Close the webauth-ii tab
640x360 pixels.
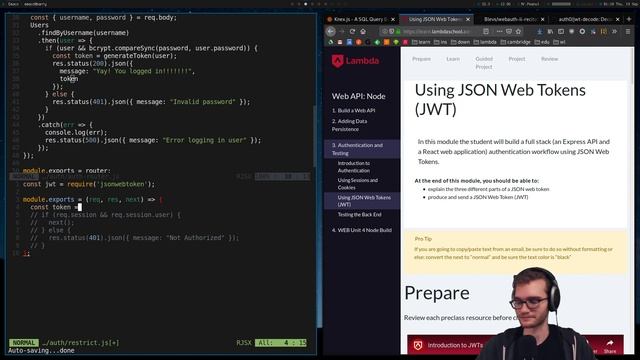tap(542, 19)
